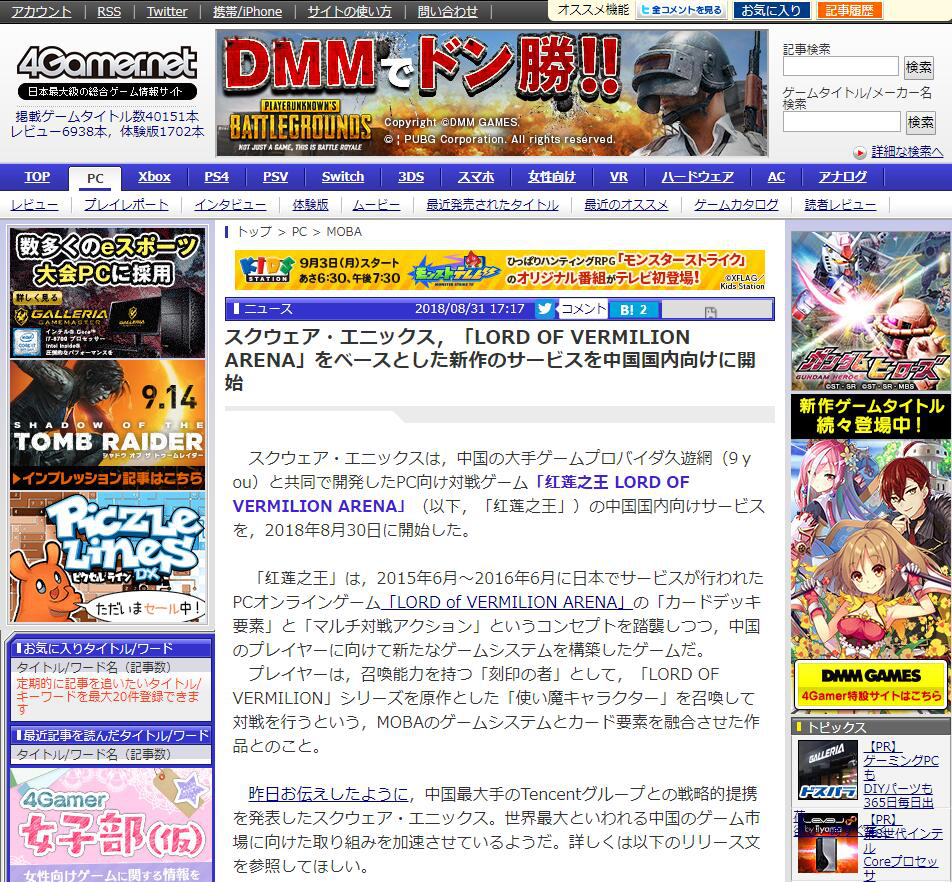This screenshot has height=882, width=952.
Task: Open the お気に入り favorites button
Action: point(772,10)
